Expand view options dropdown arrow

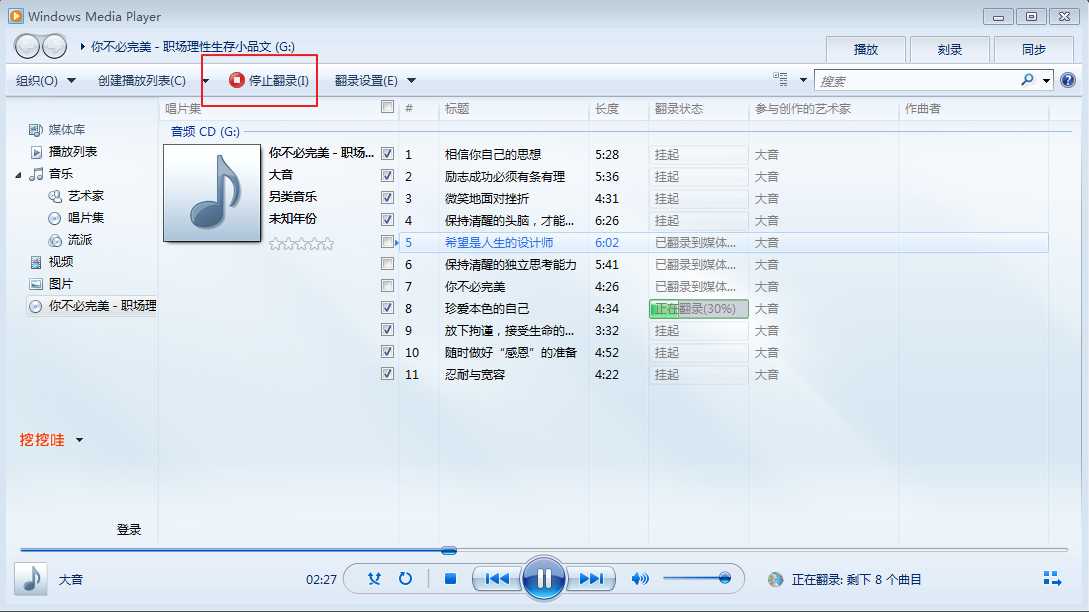(x=803, y=80)
